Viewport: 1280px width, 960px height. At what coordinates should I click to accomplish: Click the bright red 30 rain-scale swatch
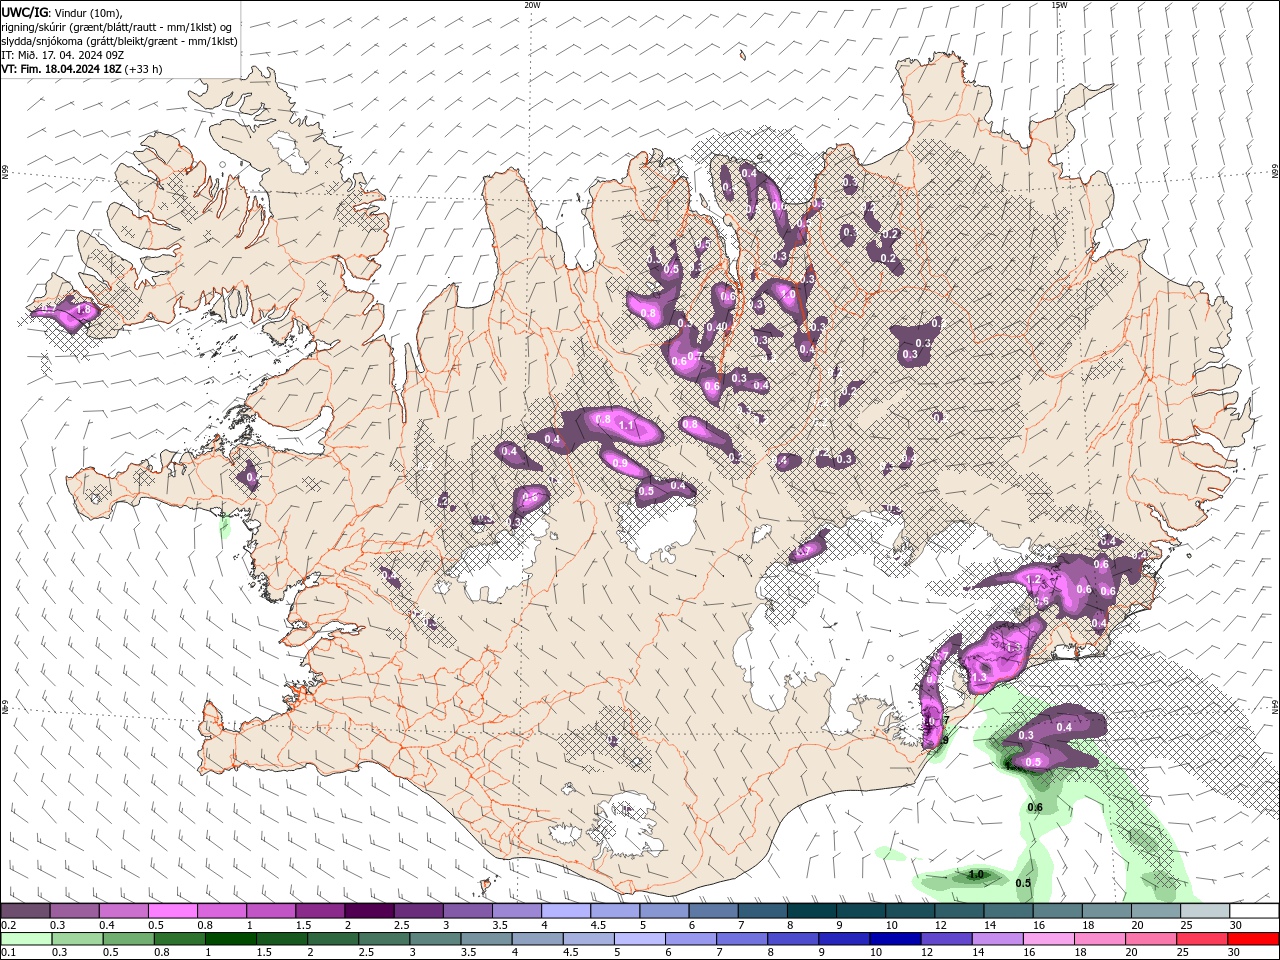1254,938
